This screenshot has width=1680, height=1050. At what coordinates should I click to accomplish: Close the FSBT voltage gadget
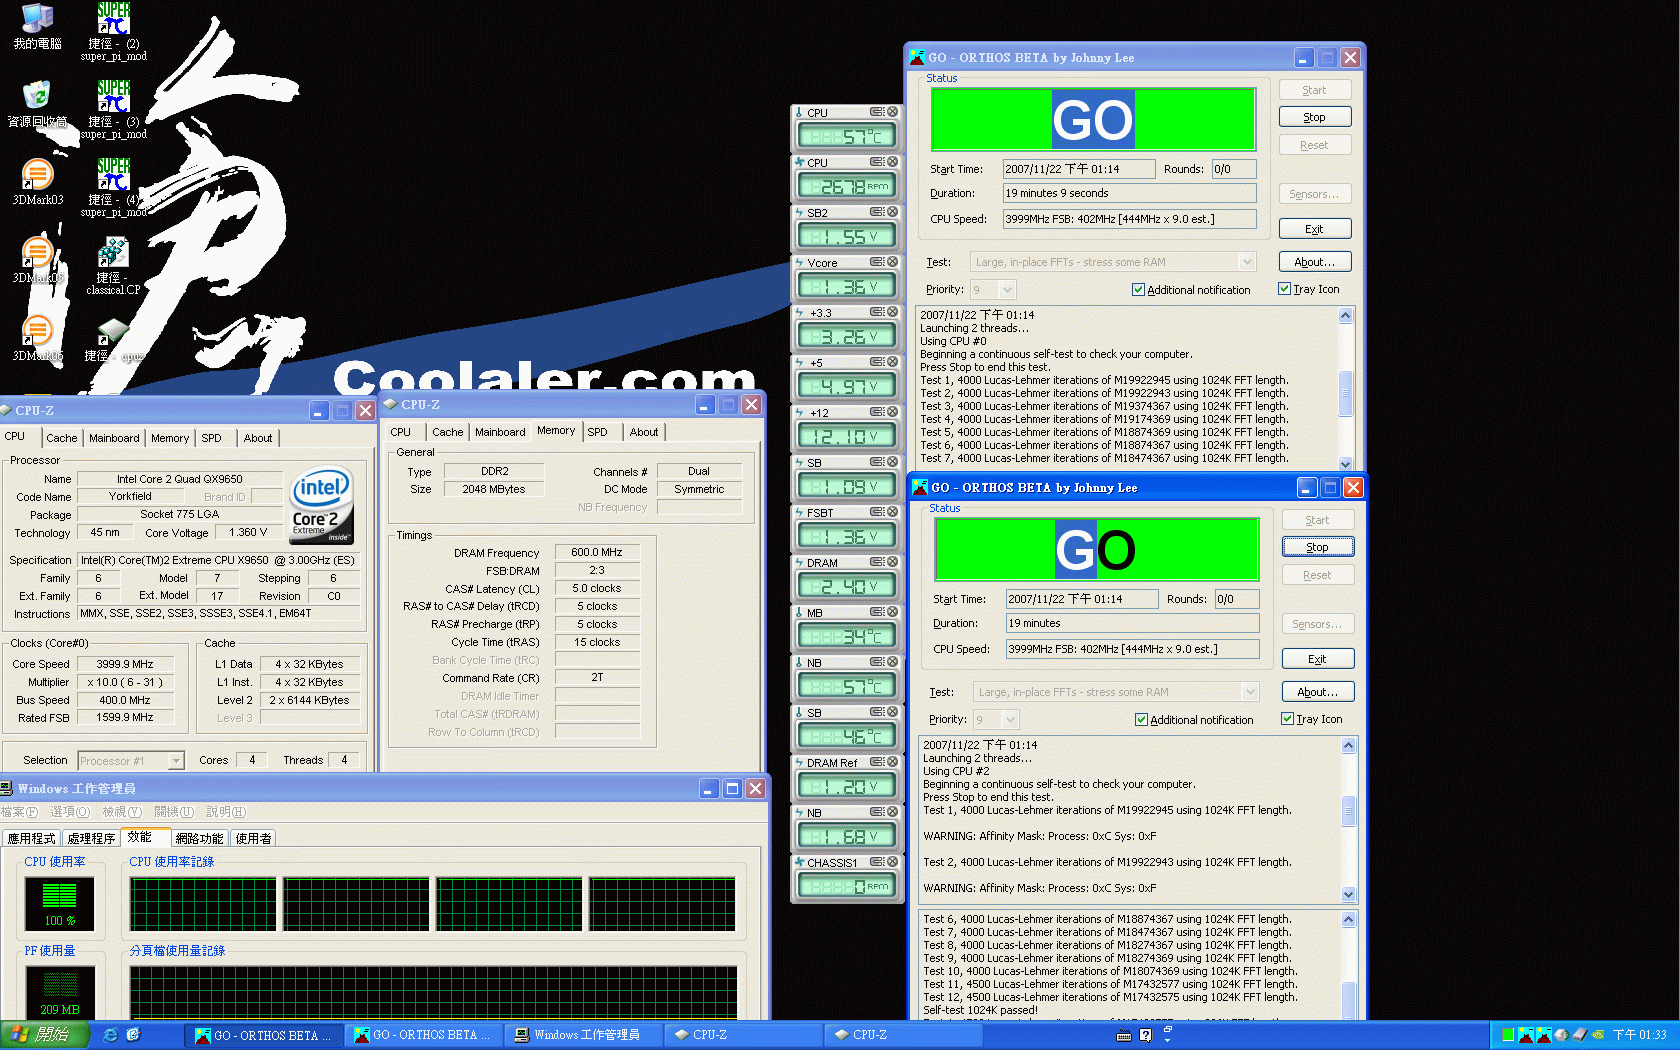click(892, 512)
